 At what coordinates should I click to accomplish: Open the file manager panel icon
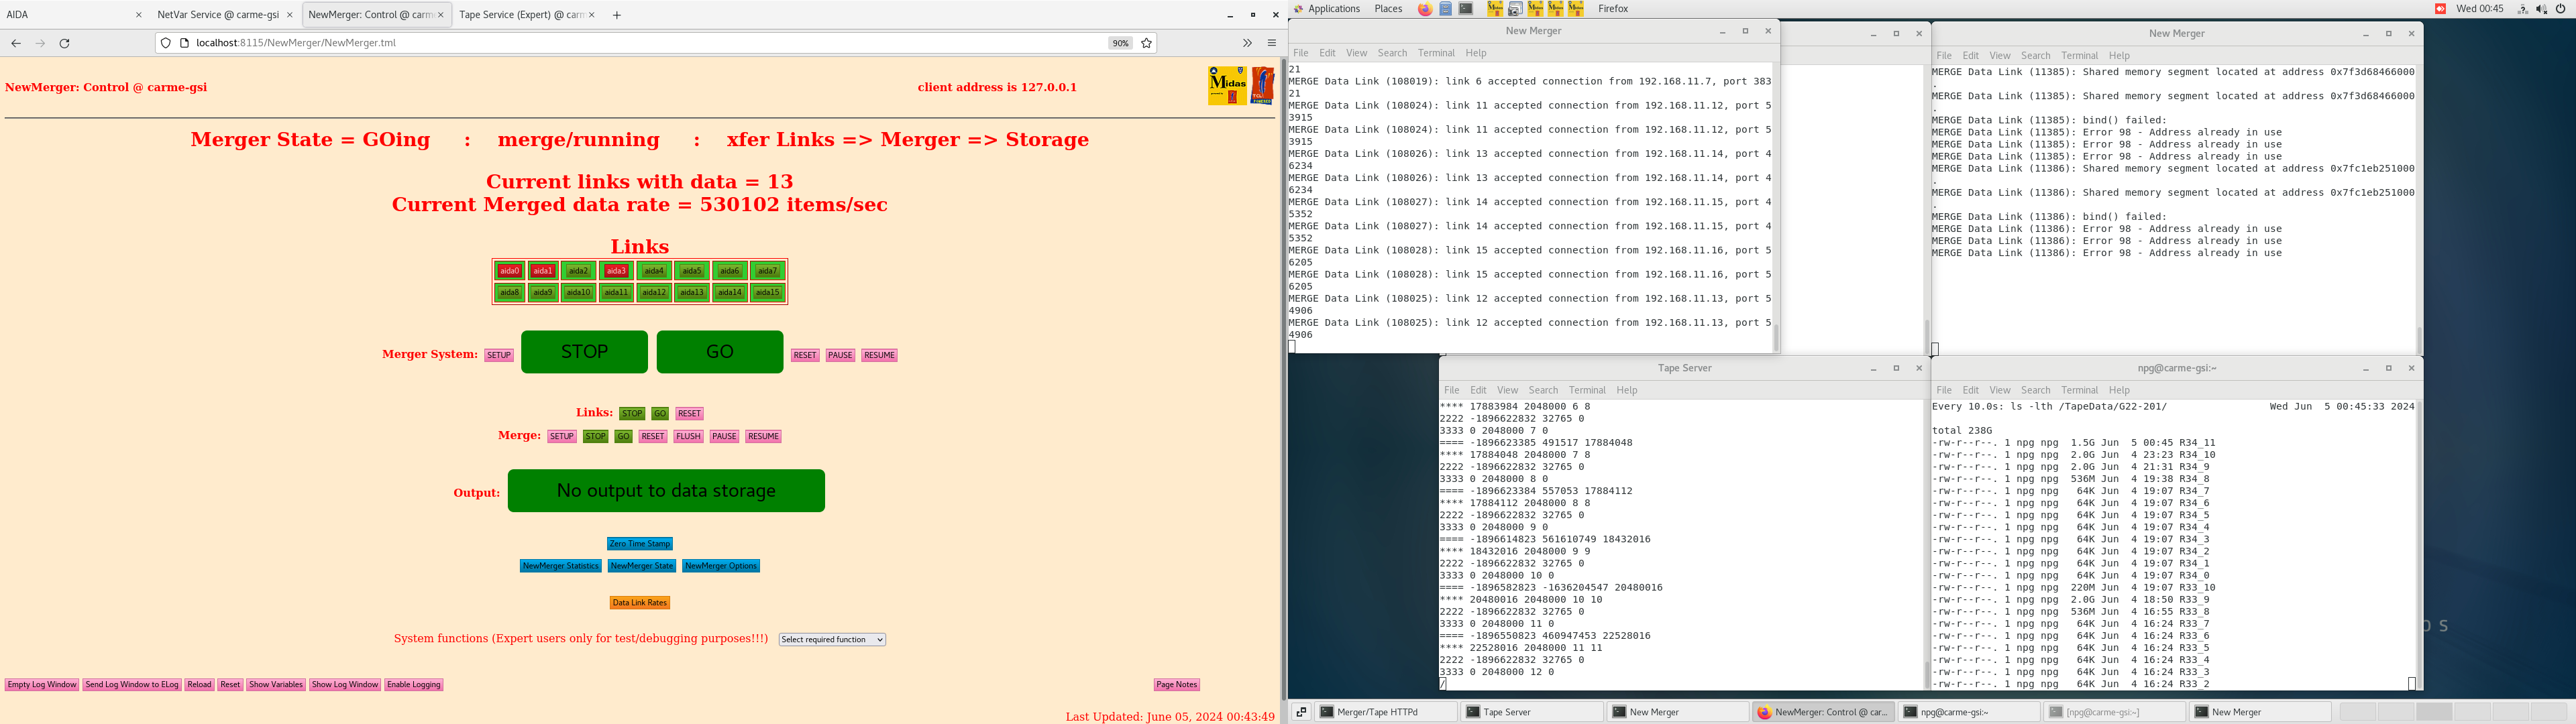pyautogui.click(x=1446, y=9)
